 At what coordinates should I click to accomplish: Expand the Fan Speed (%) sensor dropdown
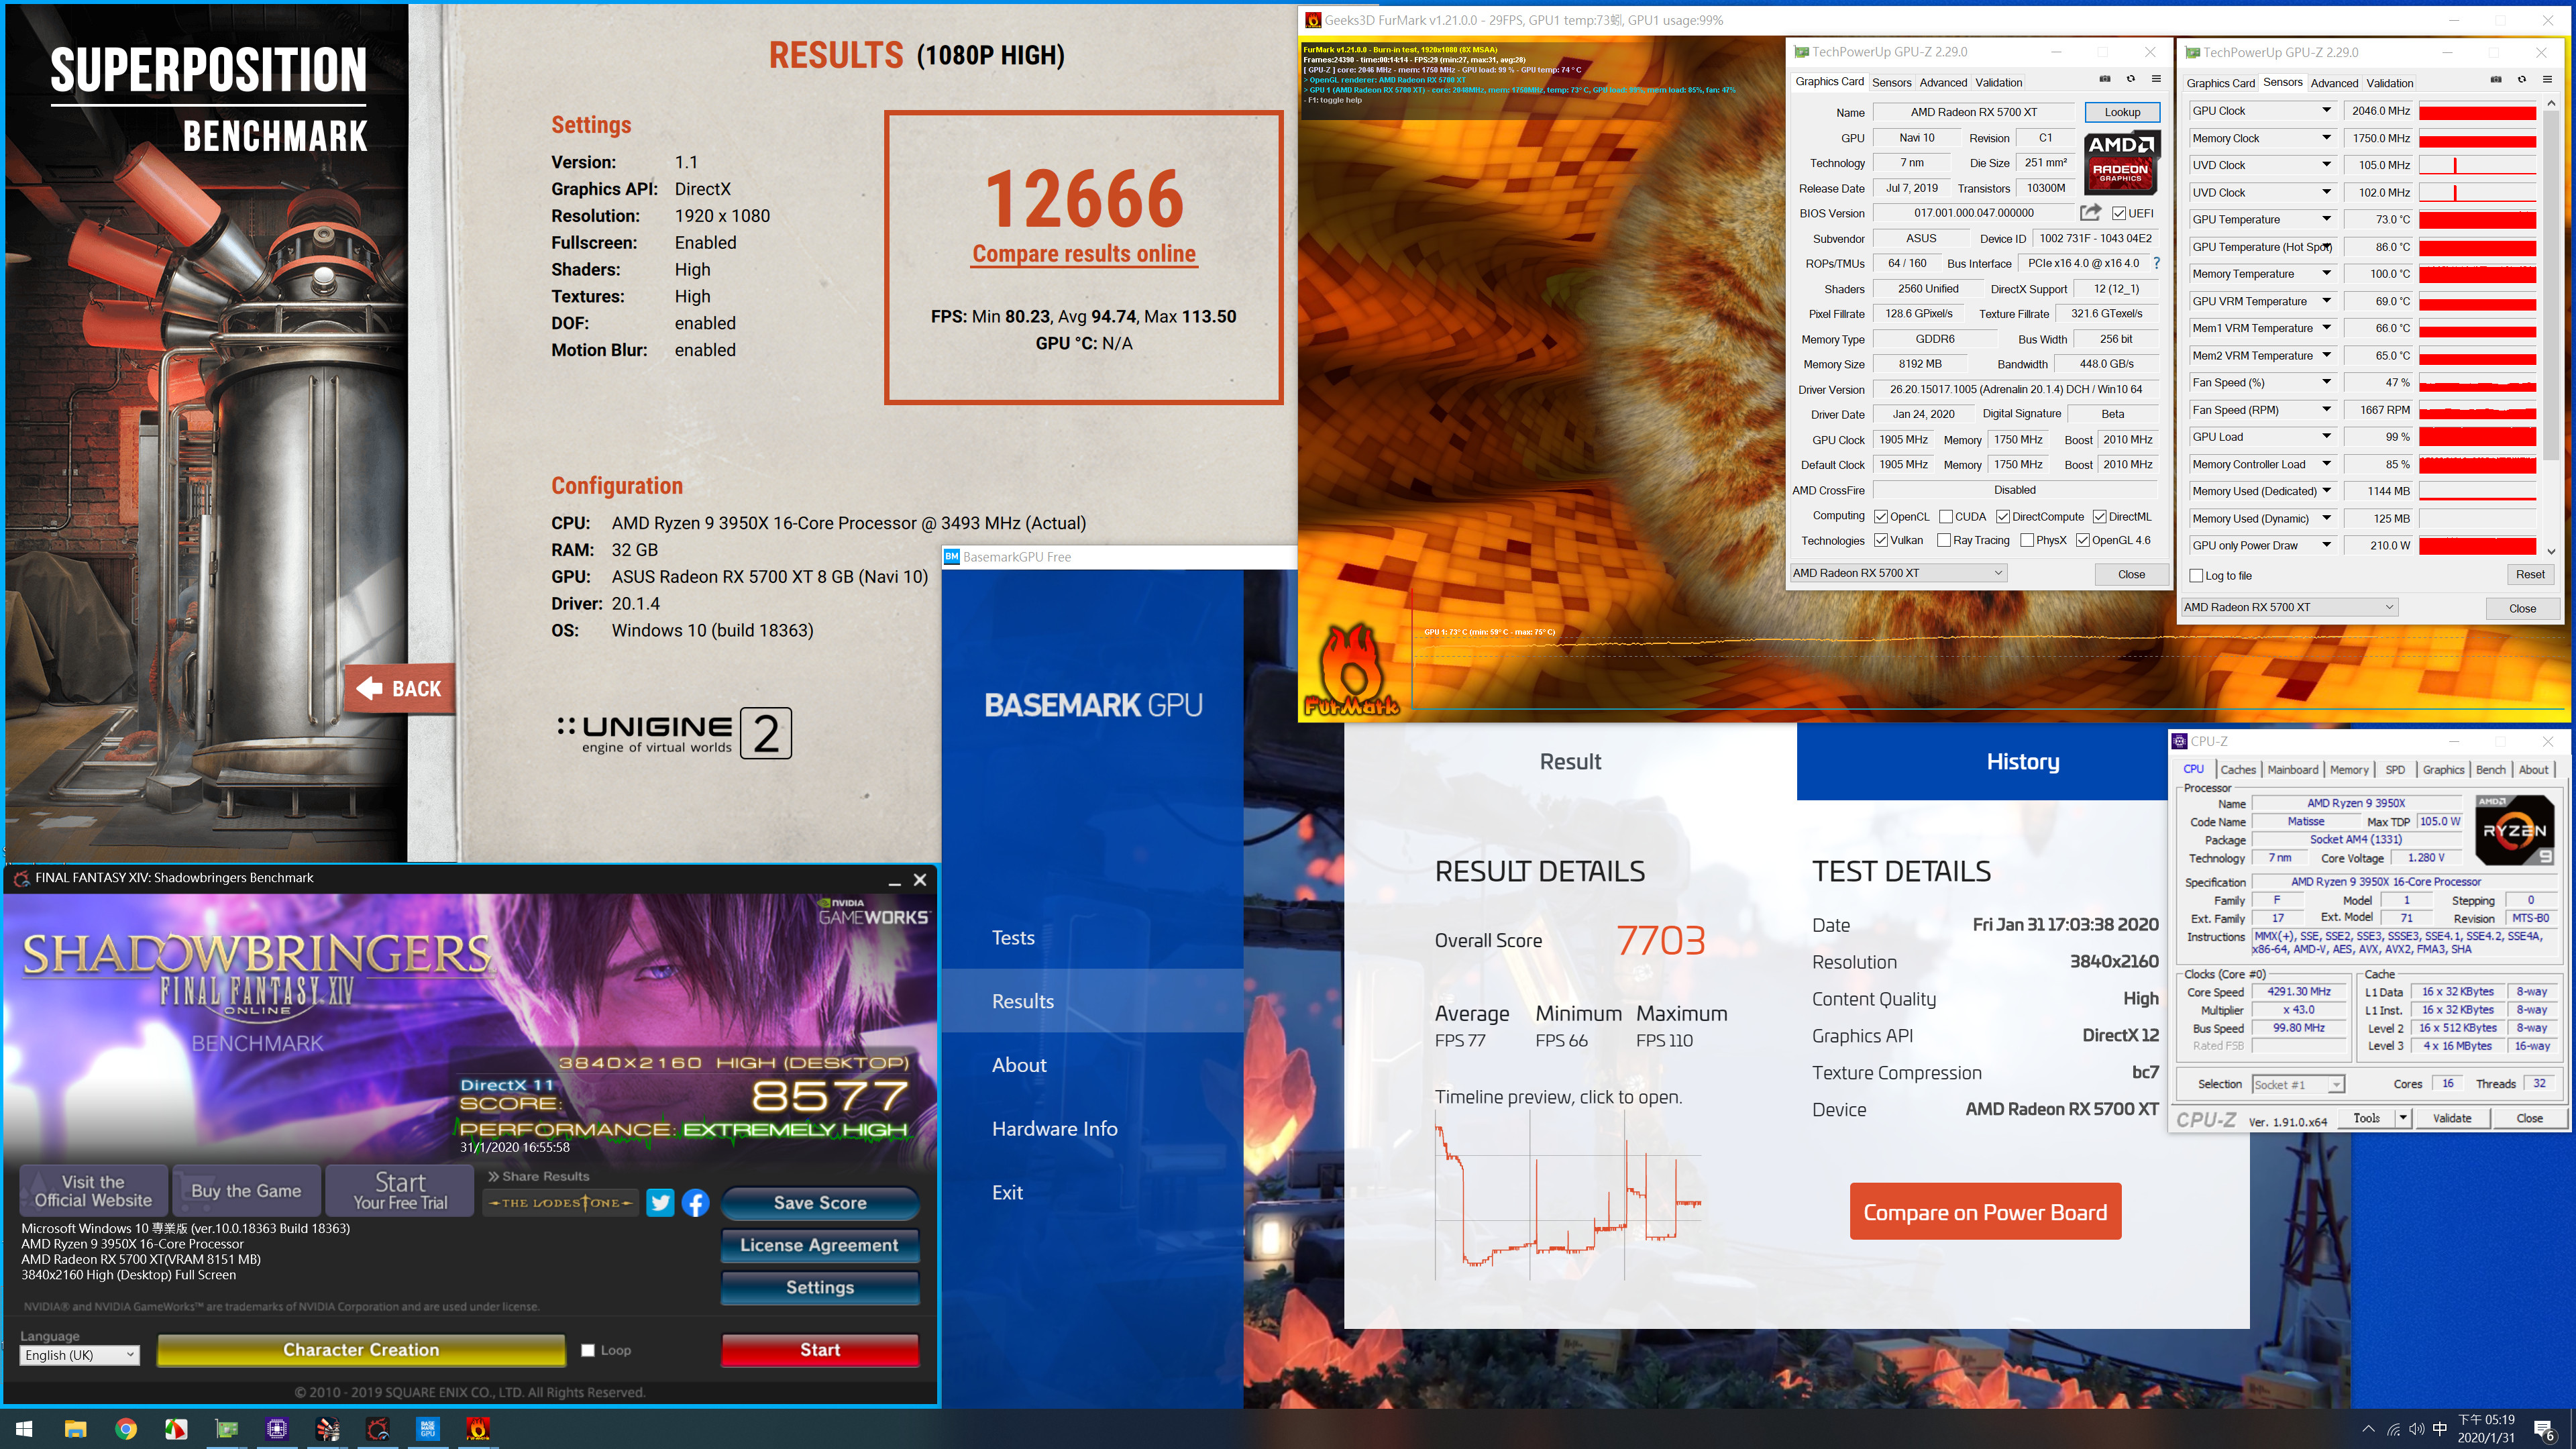pos(2326,382)
